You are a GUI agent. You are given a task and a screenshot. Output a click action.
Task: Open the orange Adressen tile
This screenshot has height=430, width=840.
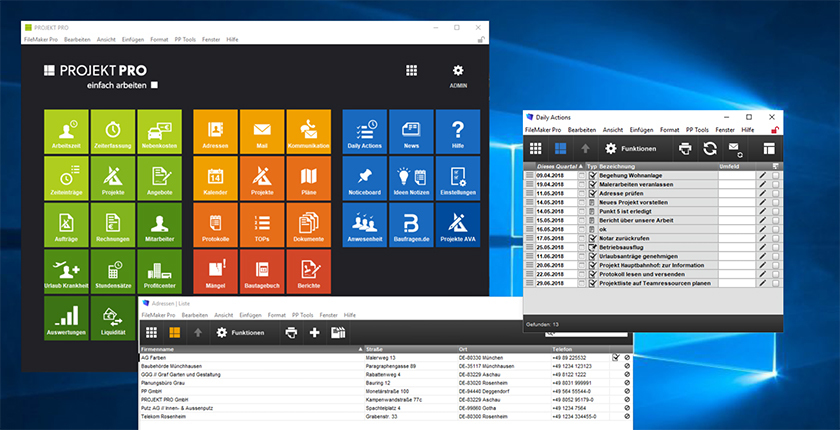coord(215,132)
